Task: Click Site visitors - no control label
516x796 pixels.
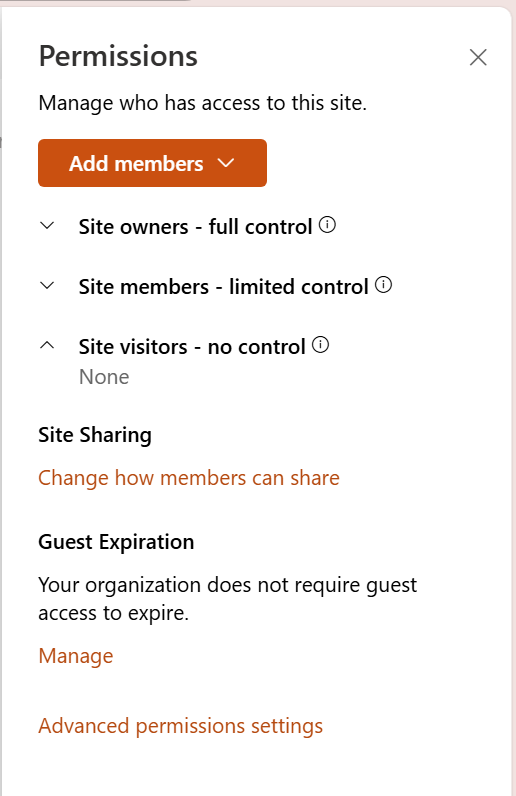Action: [x=192, y=347]
